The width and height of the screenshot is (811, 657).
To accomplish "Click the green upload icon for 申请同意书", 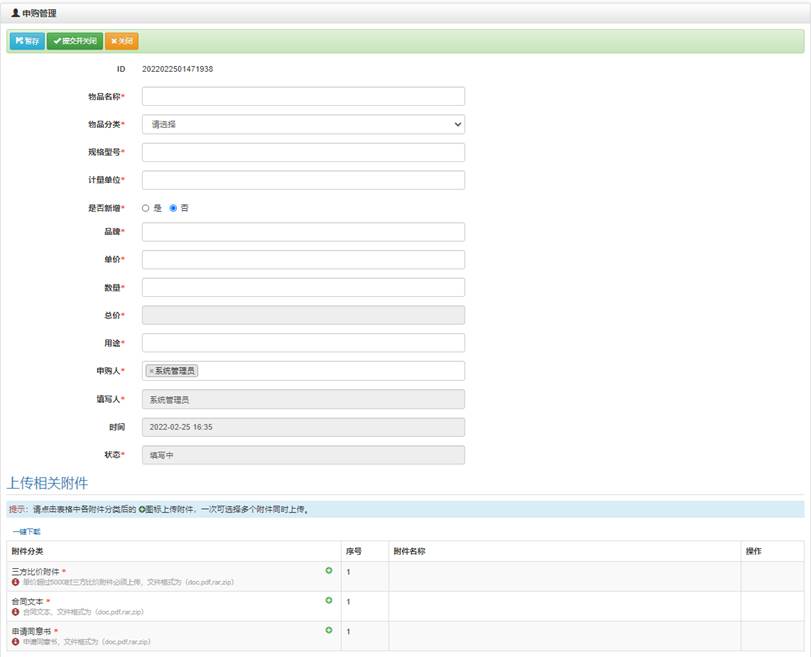I will 329,630.
